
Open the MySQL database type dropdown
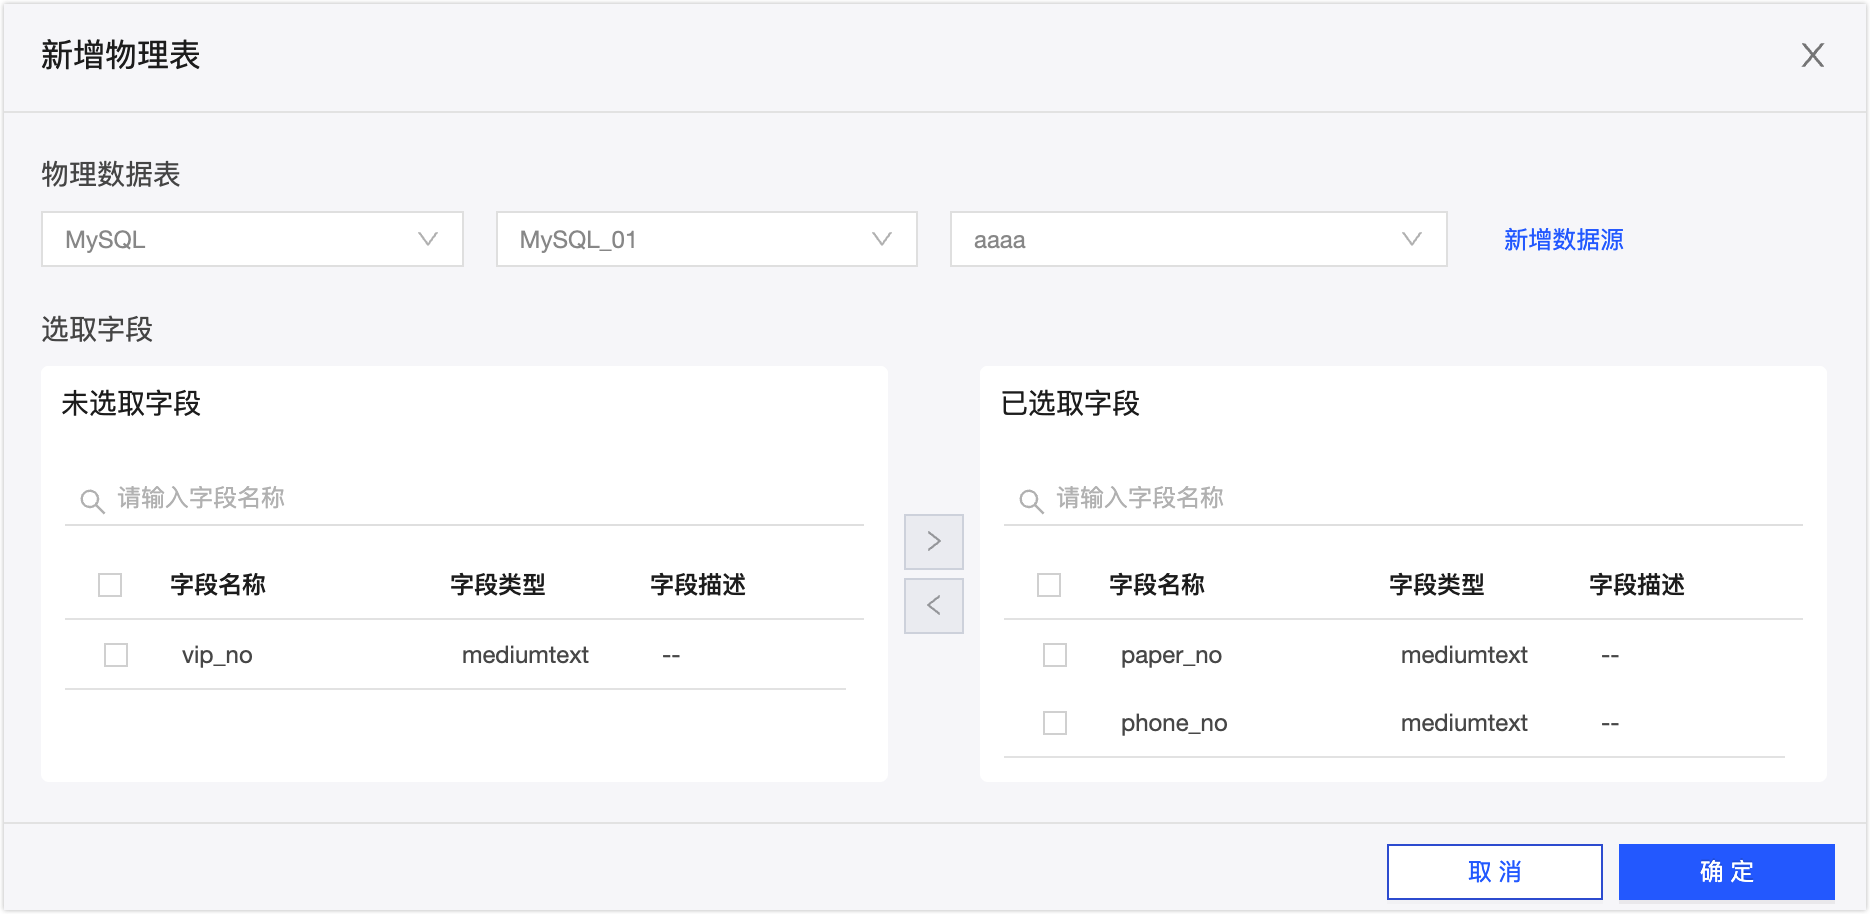click(x=252, y=239)
